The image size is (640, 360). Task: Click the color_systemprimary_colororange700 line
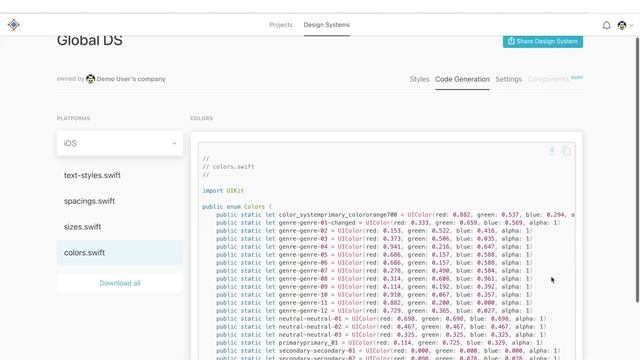395,215
